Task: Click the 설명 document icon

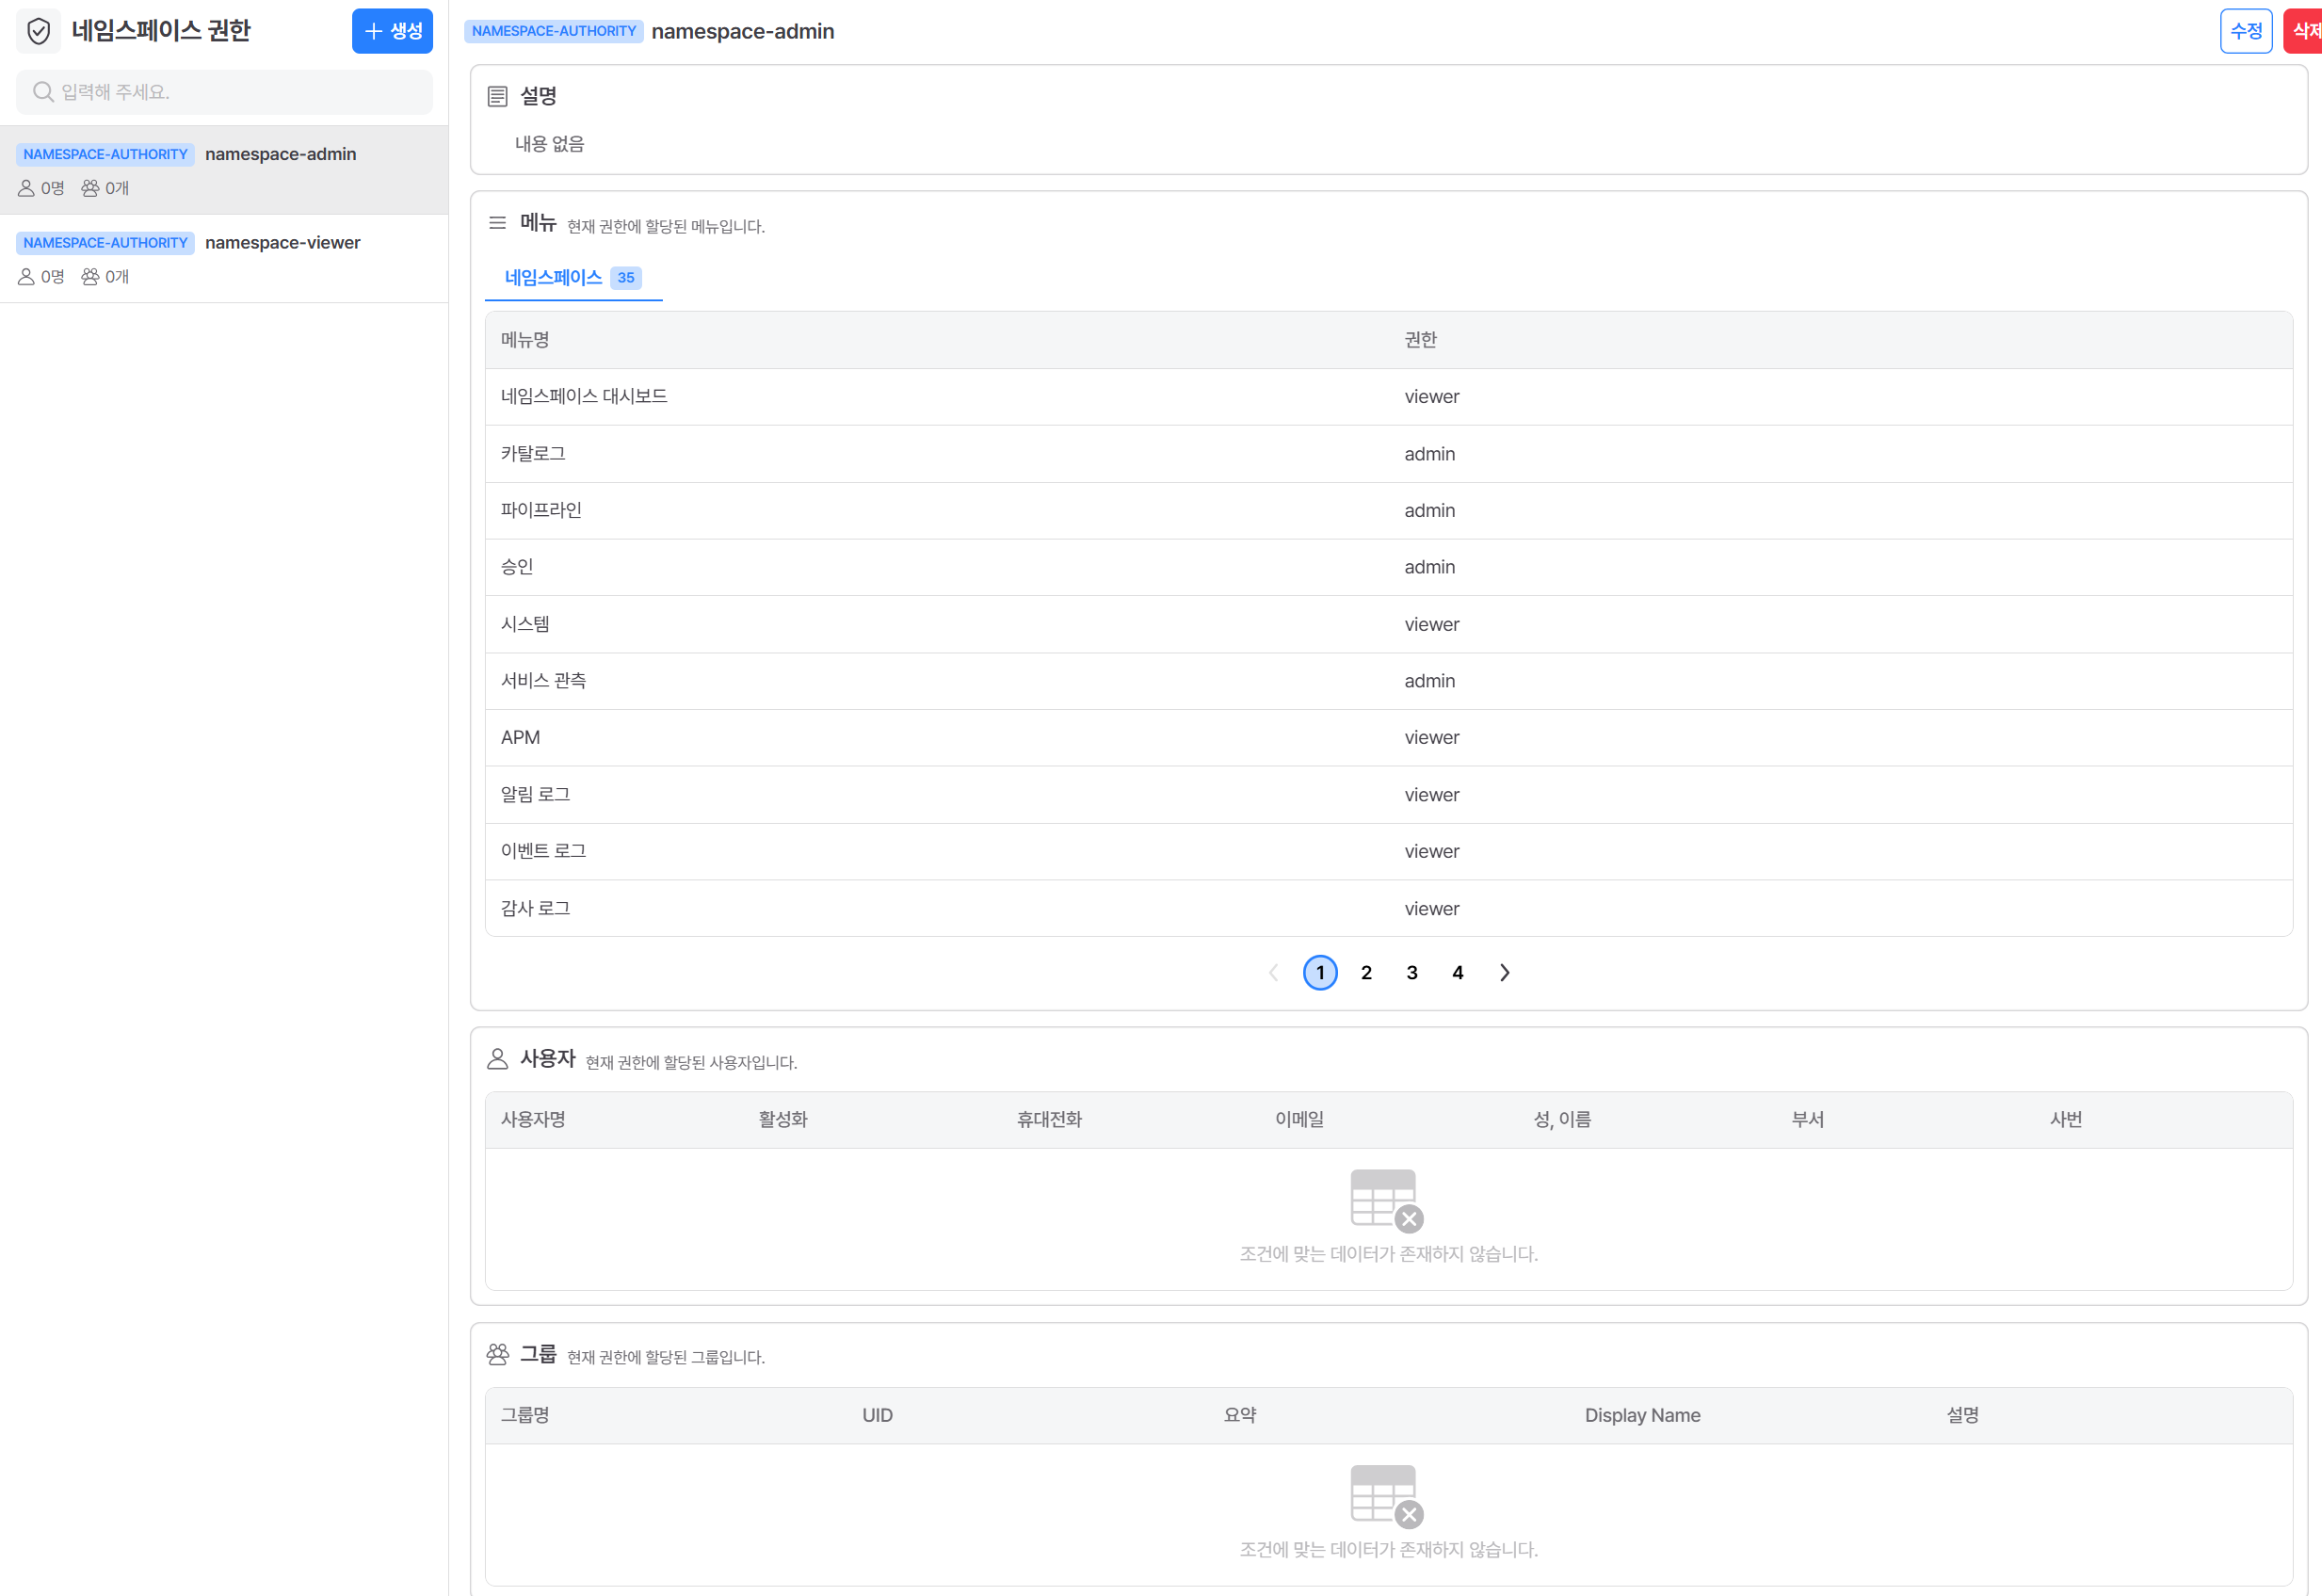Action: [x=497, y=96]
